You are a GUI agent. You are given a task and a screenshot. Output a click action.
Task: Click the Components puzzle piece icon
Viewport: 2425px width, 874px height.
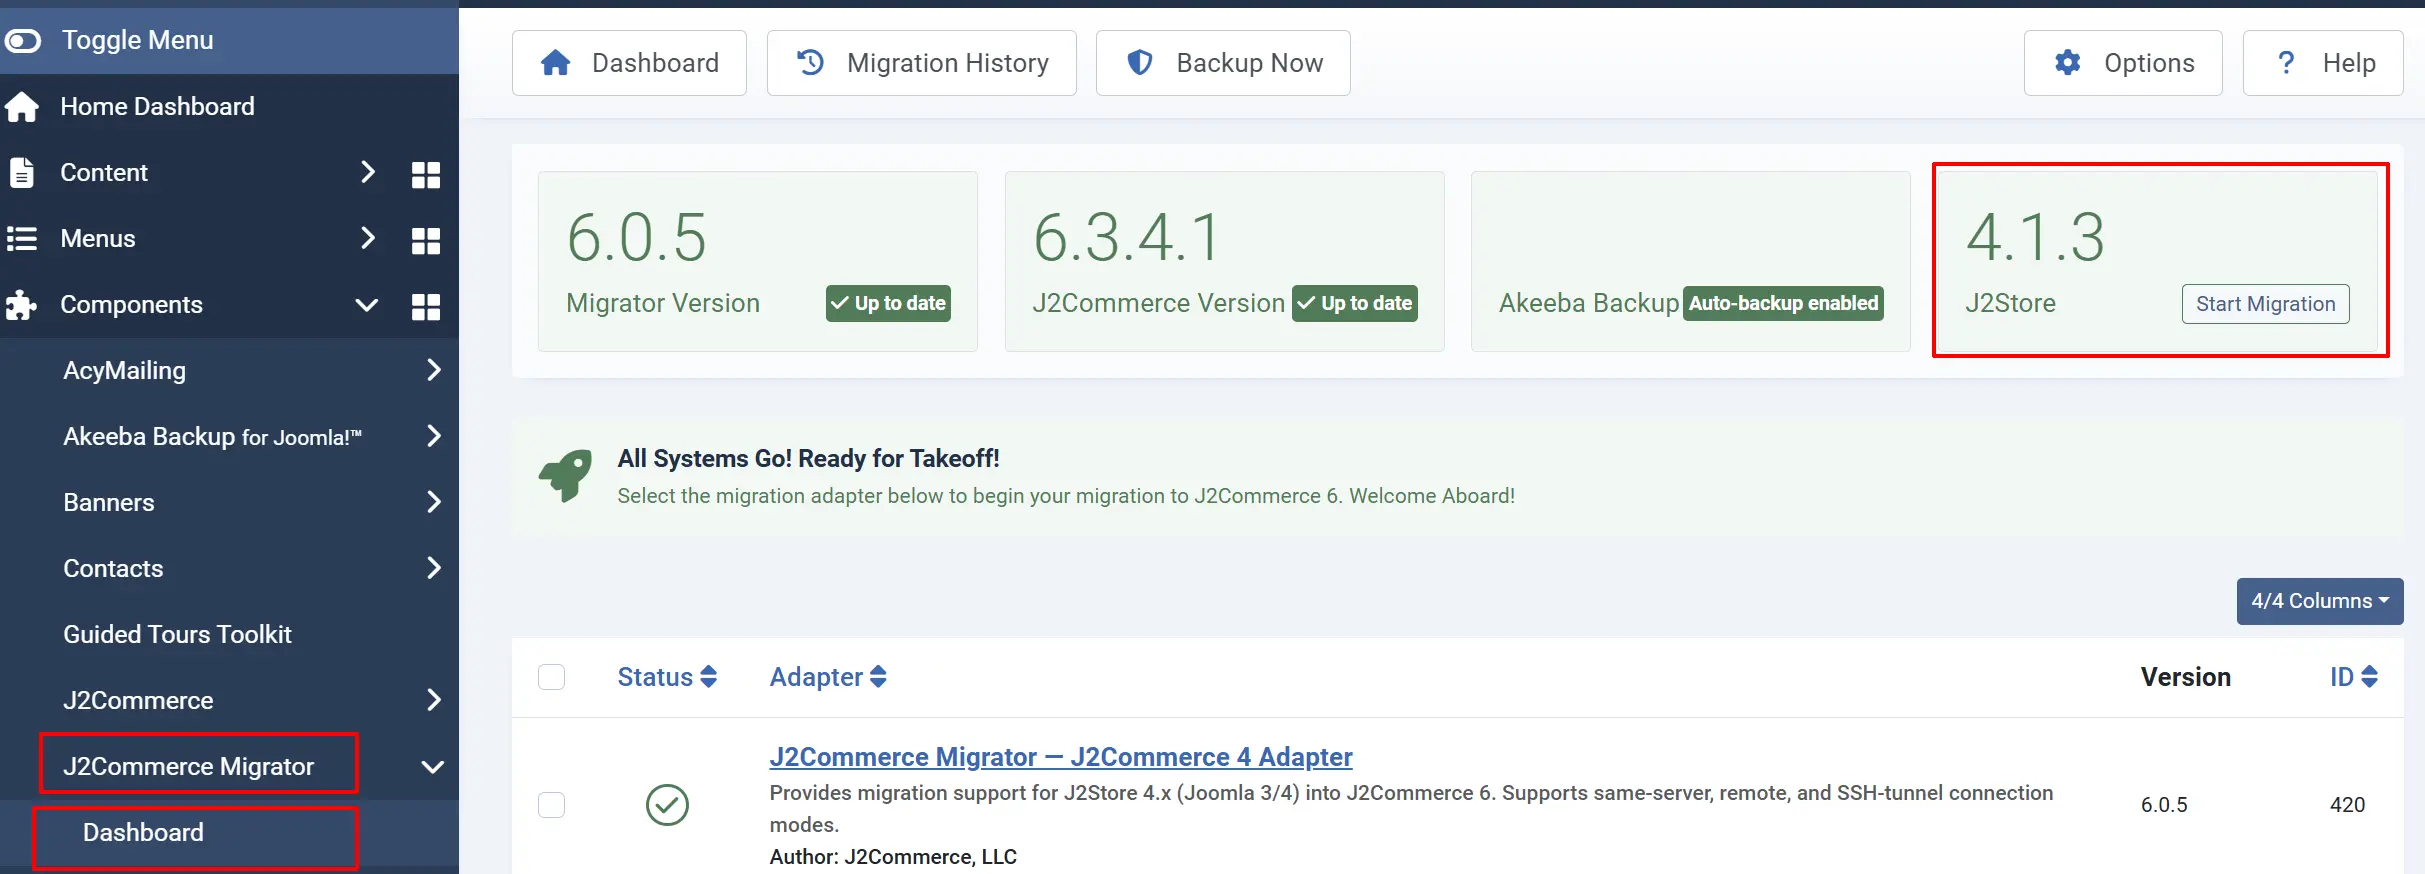pos(21,305)
